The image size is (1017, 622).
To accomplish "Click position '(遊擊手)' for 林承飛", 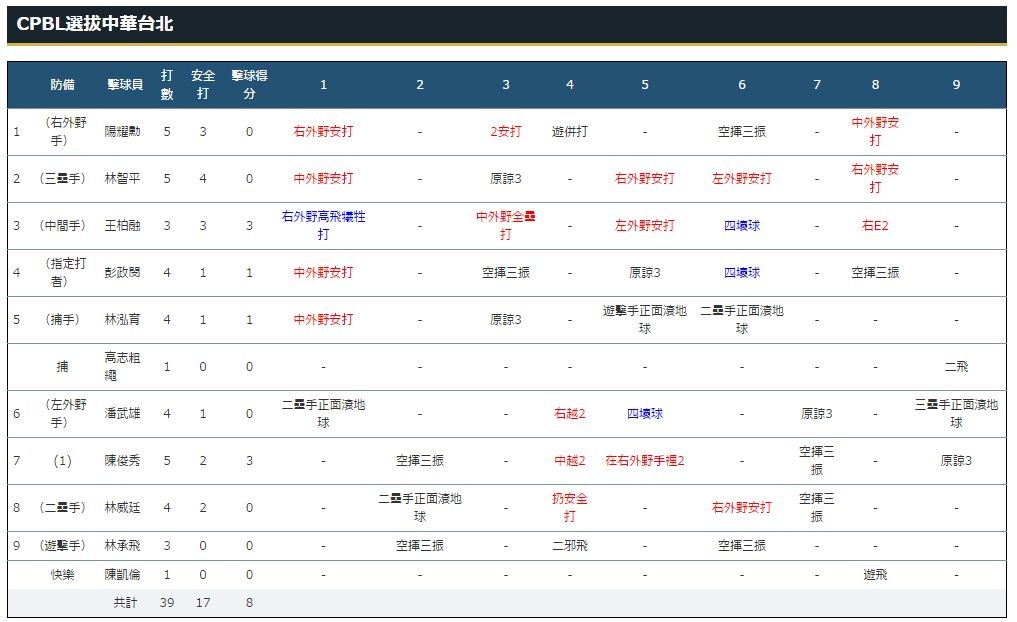I will pos(62,545).
